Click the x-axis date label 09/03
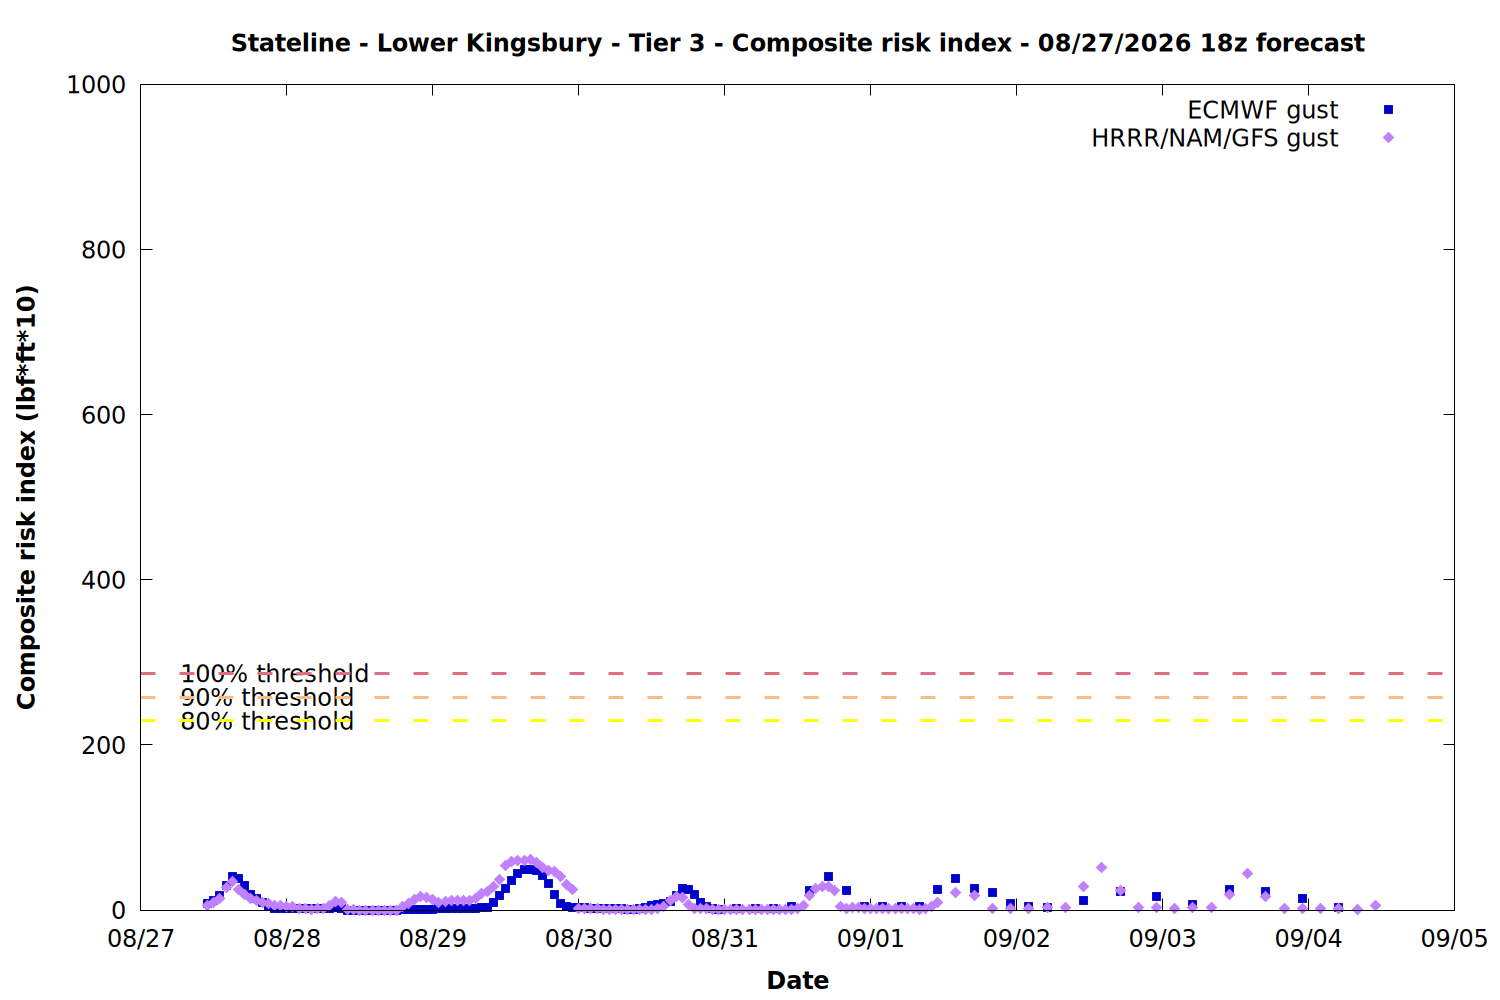 point(1163,939)
